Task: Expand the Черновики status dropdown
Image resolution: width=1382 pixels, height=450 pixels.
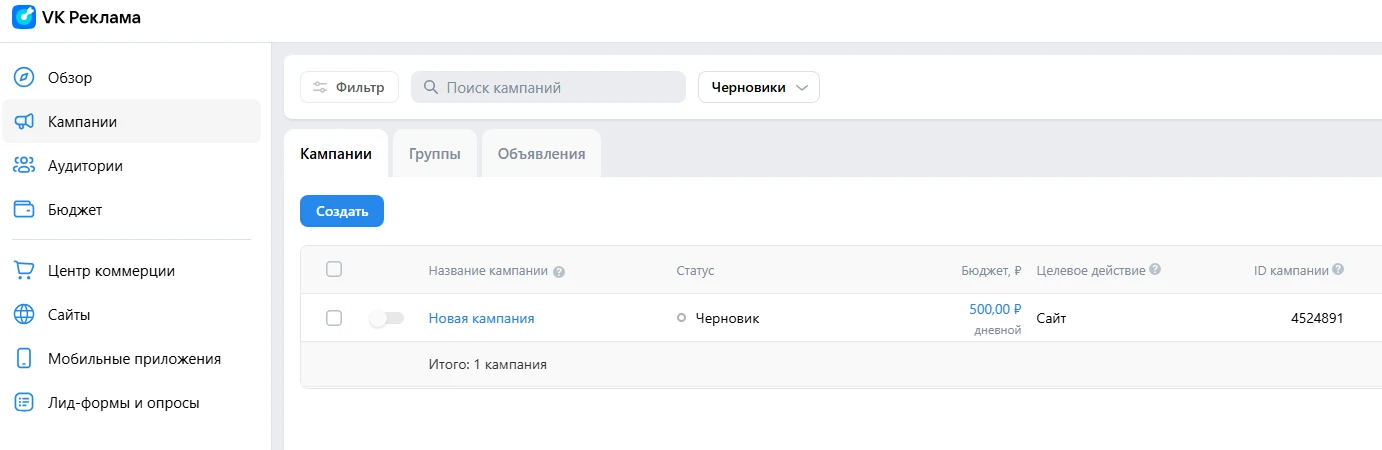Action: (x=758, y=87)
